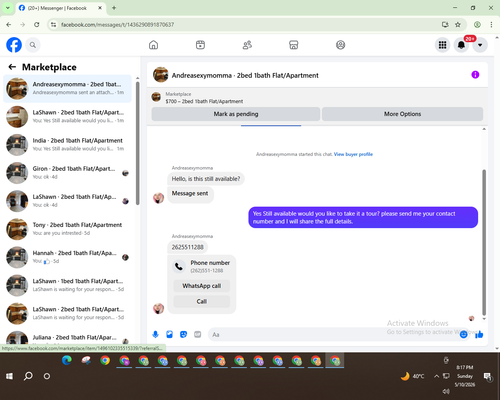Go back using browser back arrow
The width and height of the screenshot is (500, 400).
(9, 25)
